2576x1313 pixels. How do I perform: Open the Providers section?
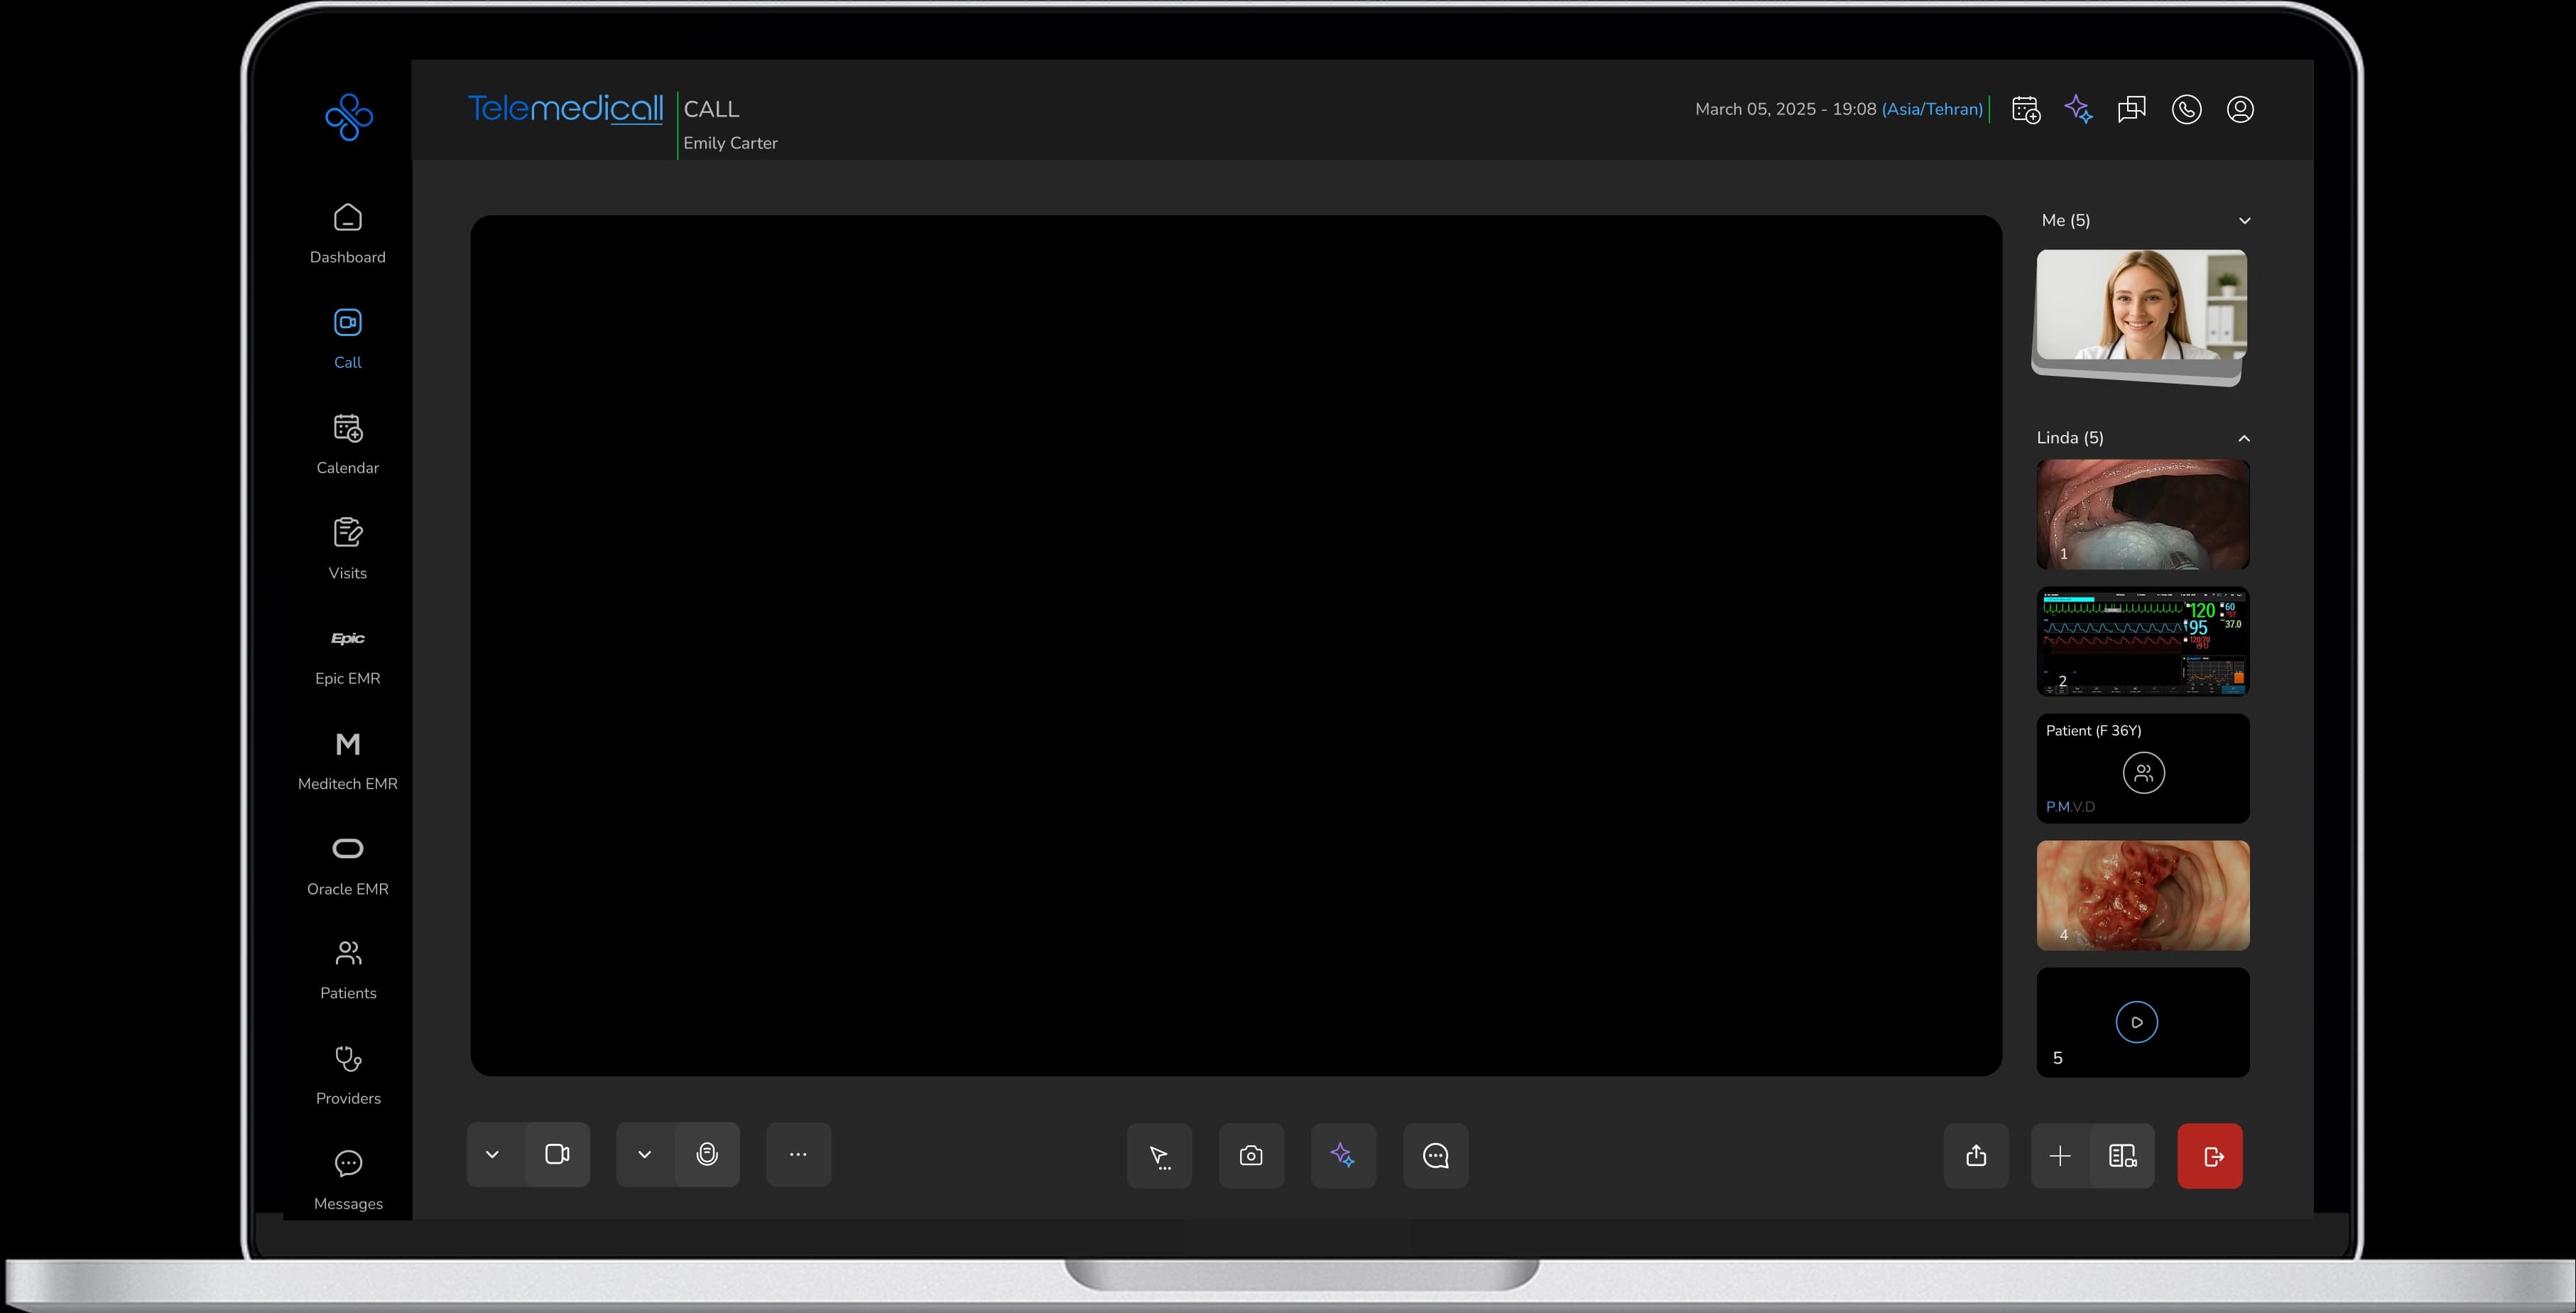coord(347,1075)
